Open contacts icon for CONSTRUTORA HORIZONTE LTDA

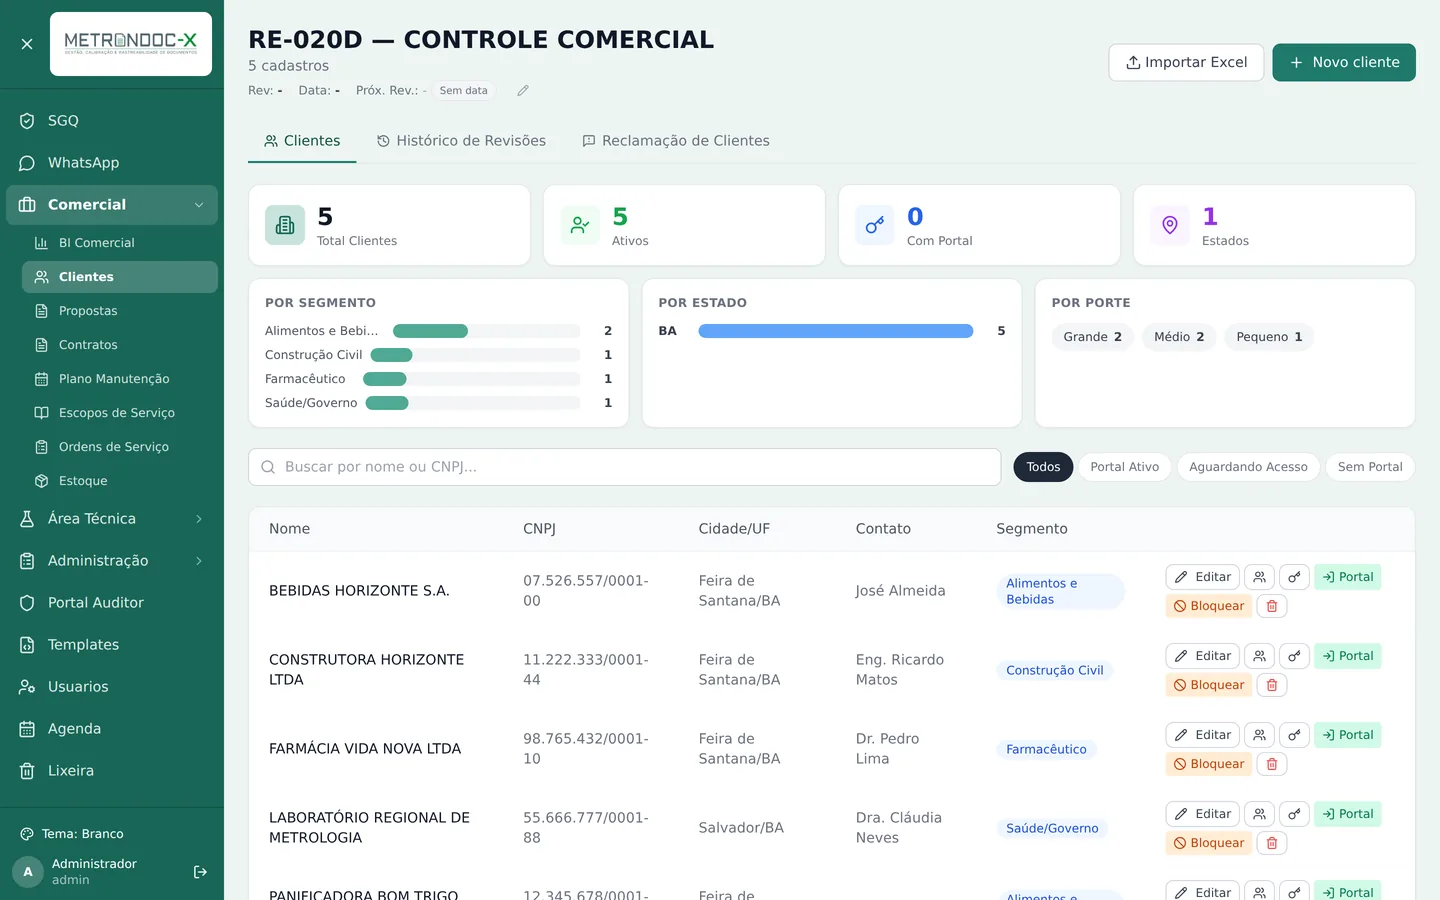pos(1260,656)
